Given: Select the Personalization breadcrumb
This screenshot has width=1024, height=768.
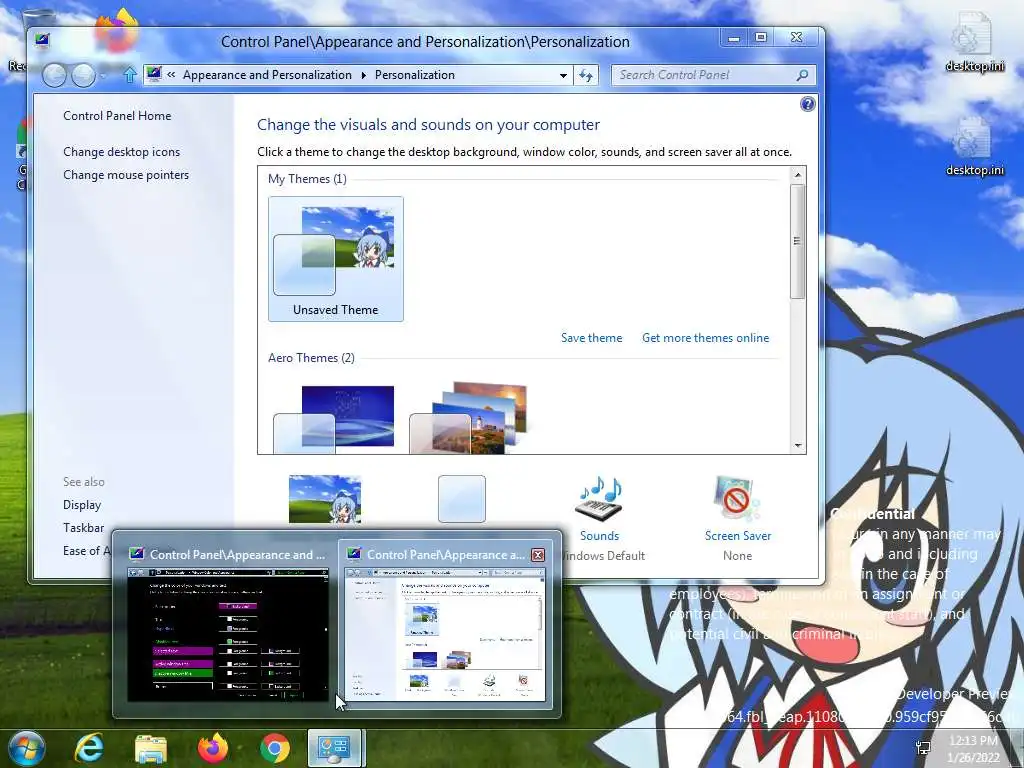Looking at the screenshot, I should (x=415, y=75).
